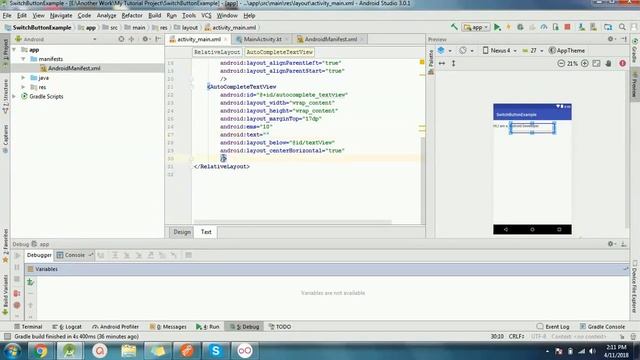The height and width of the screenshot is (360, 640).
Task: Toggle the Favorites side panel
Action: (5, 246)
